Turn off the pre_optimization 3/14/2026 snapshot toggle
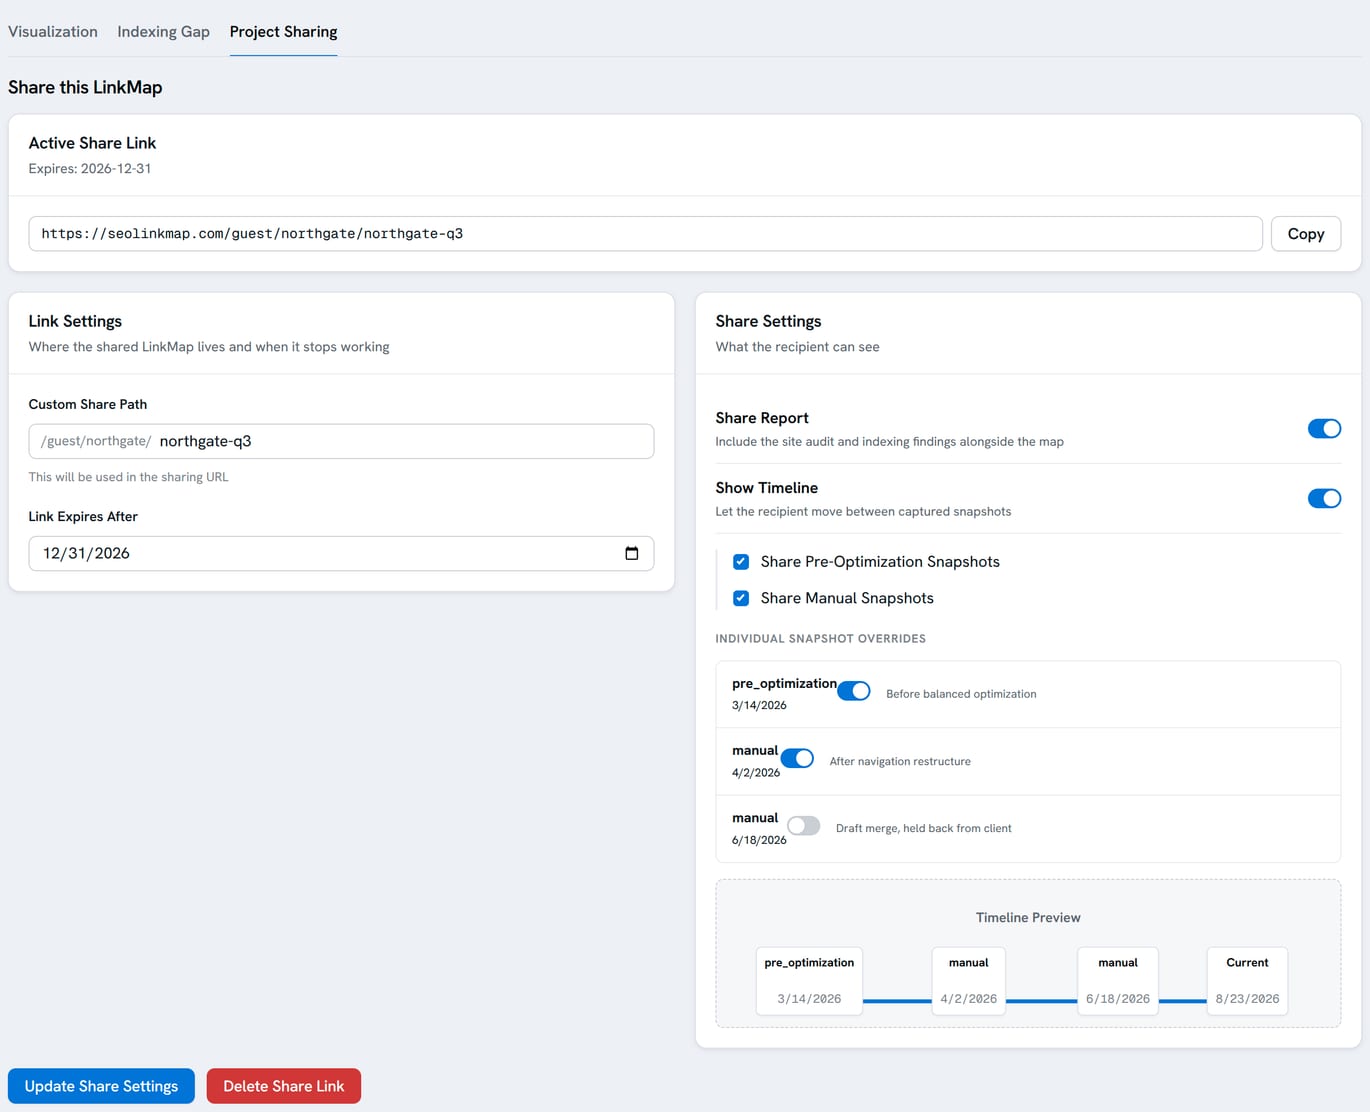This screenshot has width=1370, height=1112. [x=854, y=691]
